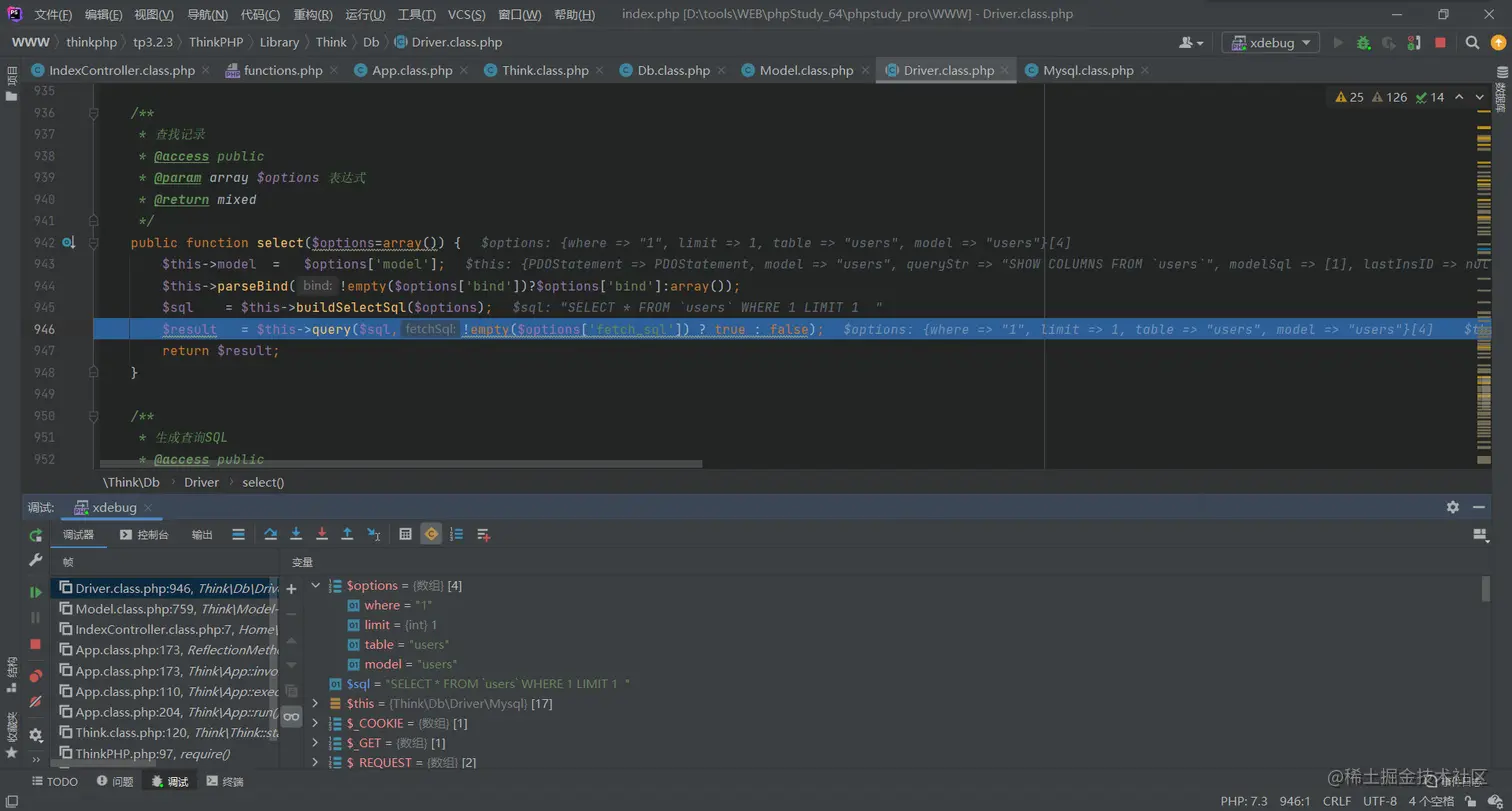The width and height of the screenshot is (1512, 811).
Task: Collapse the $options array node
Action: (316, 585)
